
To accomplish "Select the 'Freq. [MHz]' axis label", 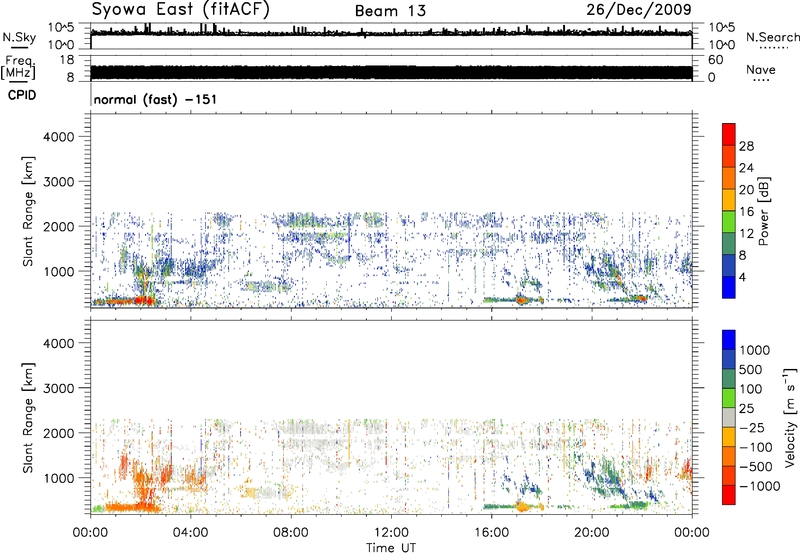I will (18, 68).
